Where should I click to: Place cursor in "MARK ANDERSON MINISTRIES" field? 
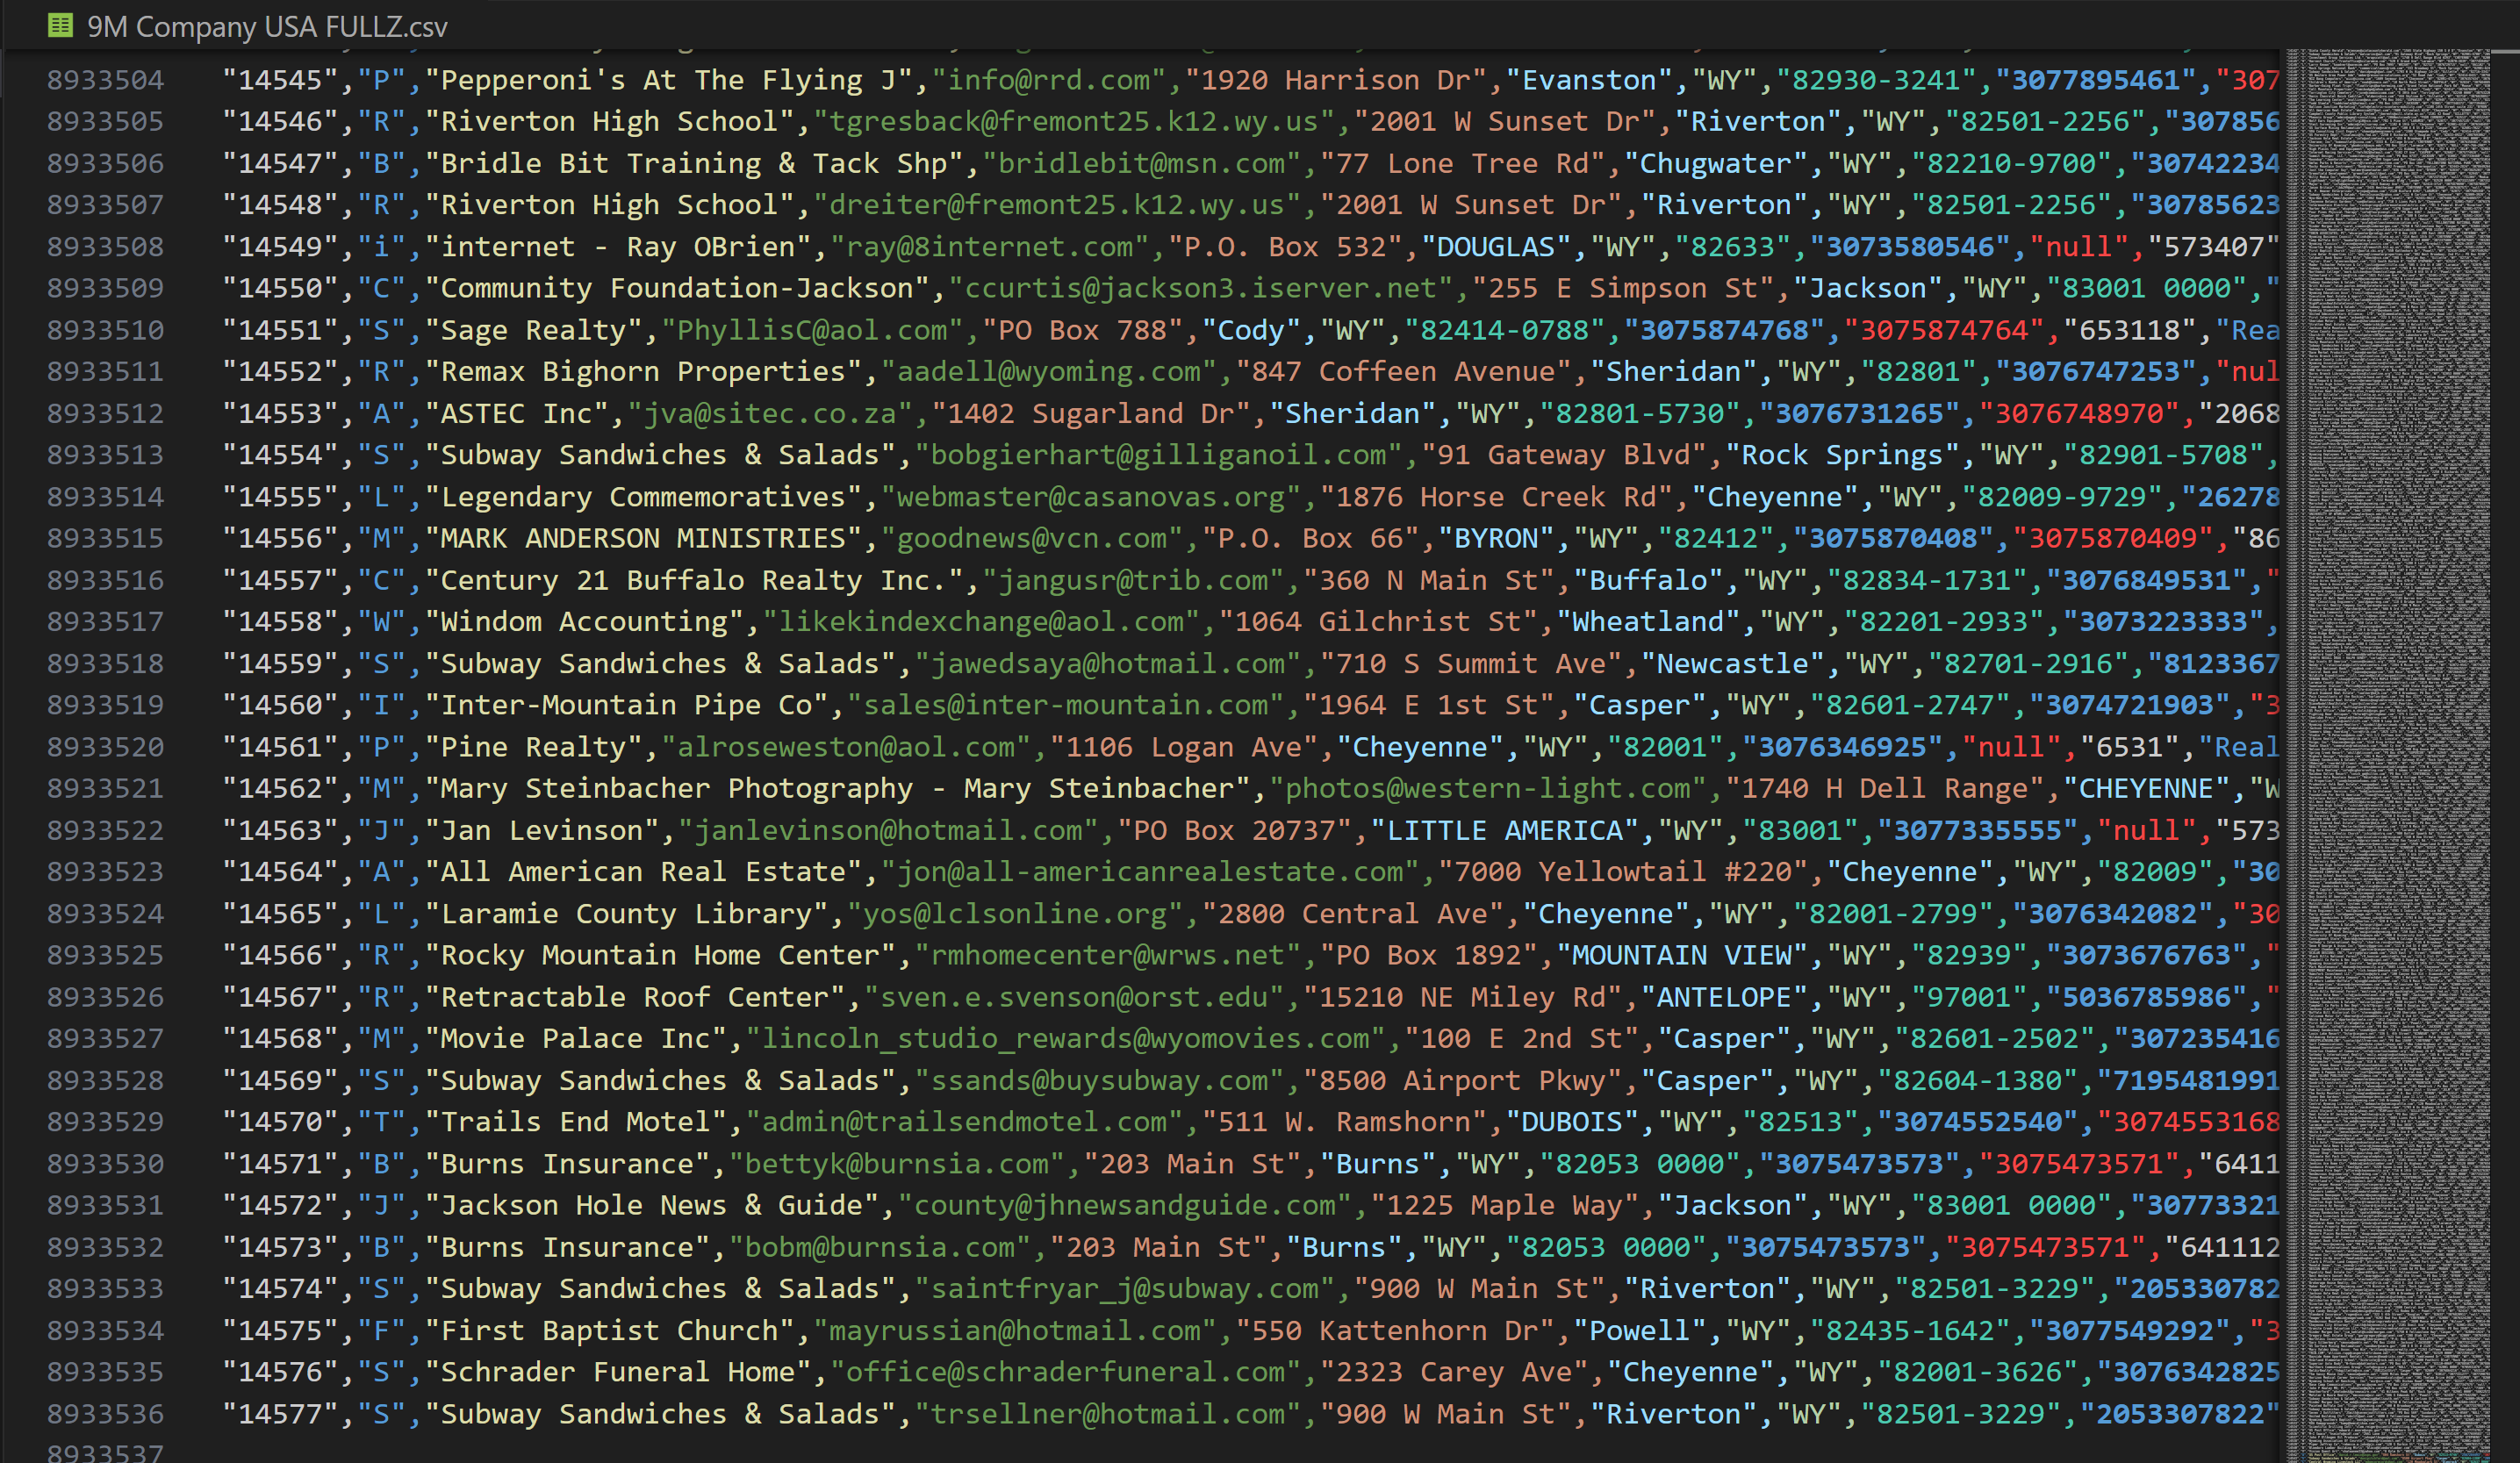coord(642,538)
